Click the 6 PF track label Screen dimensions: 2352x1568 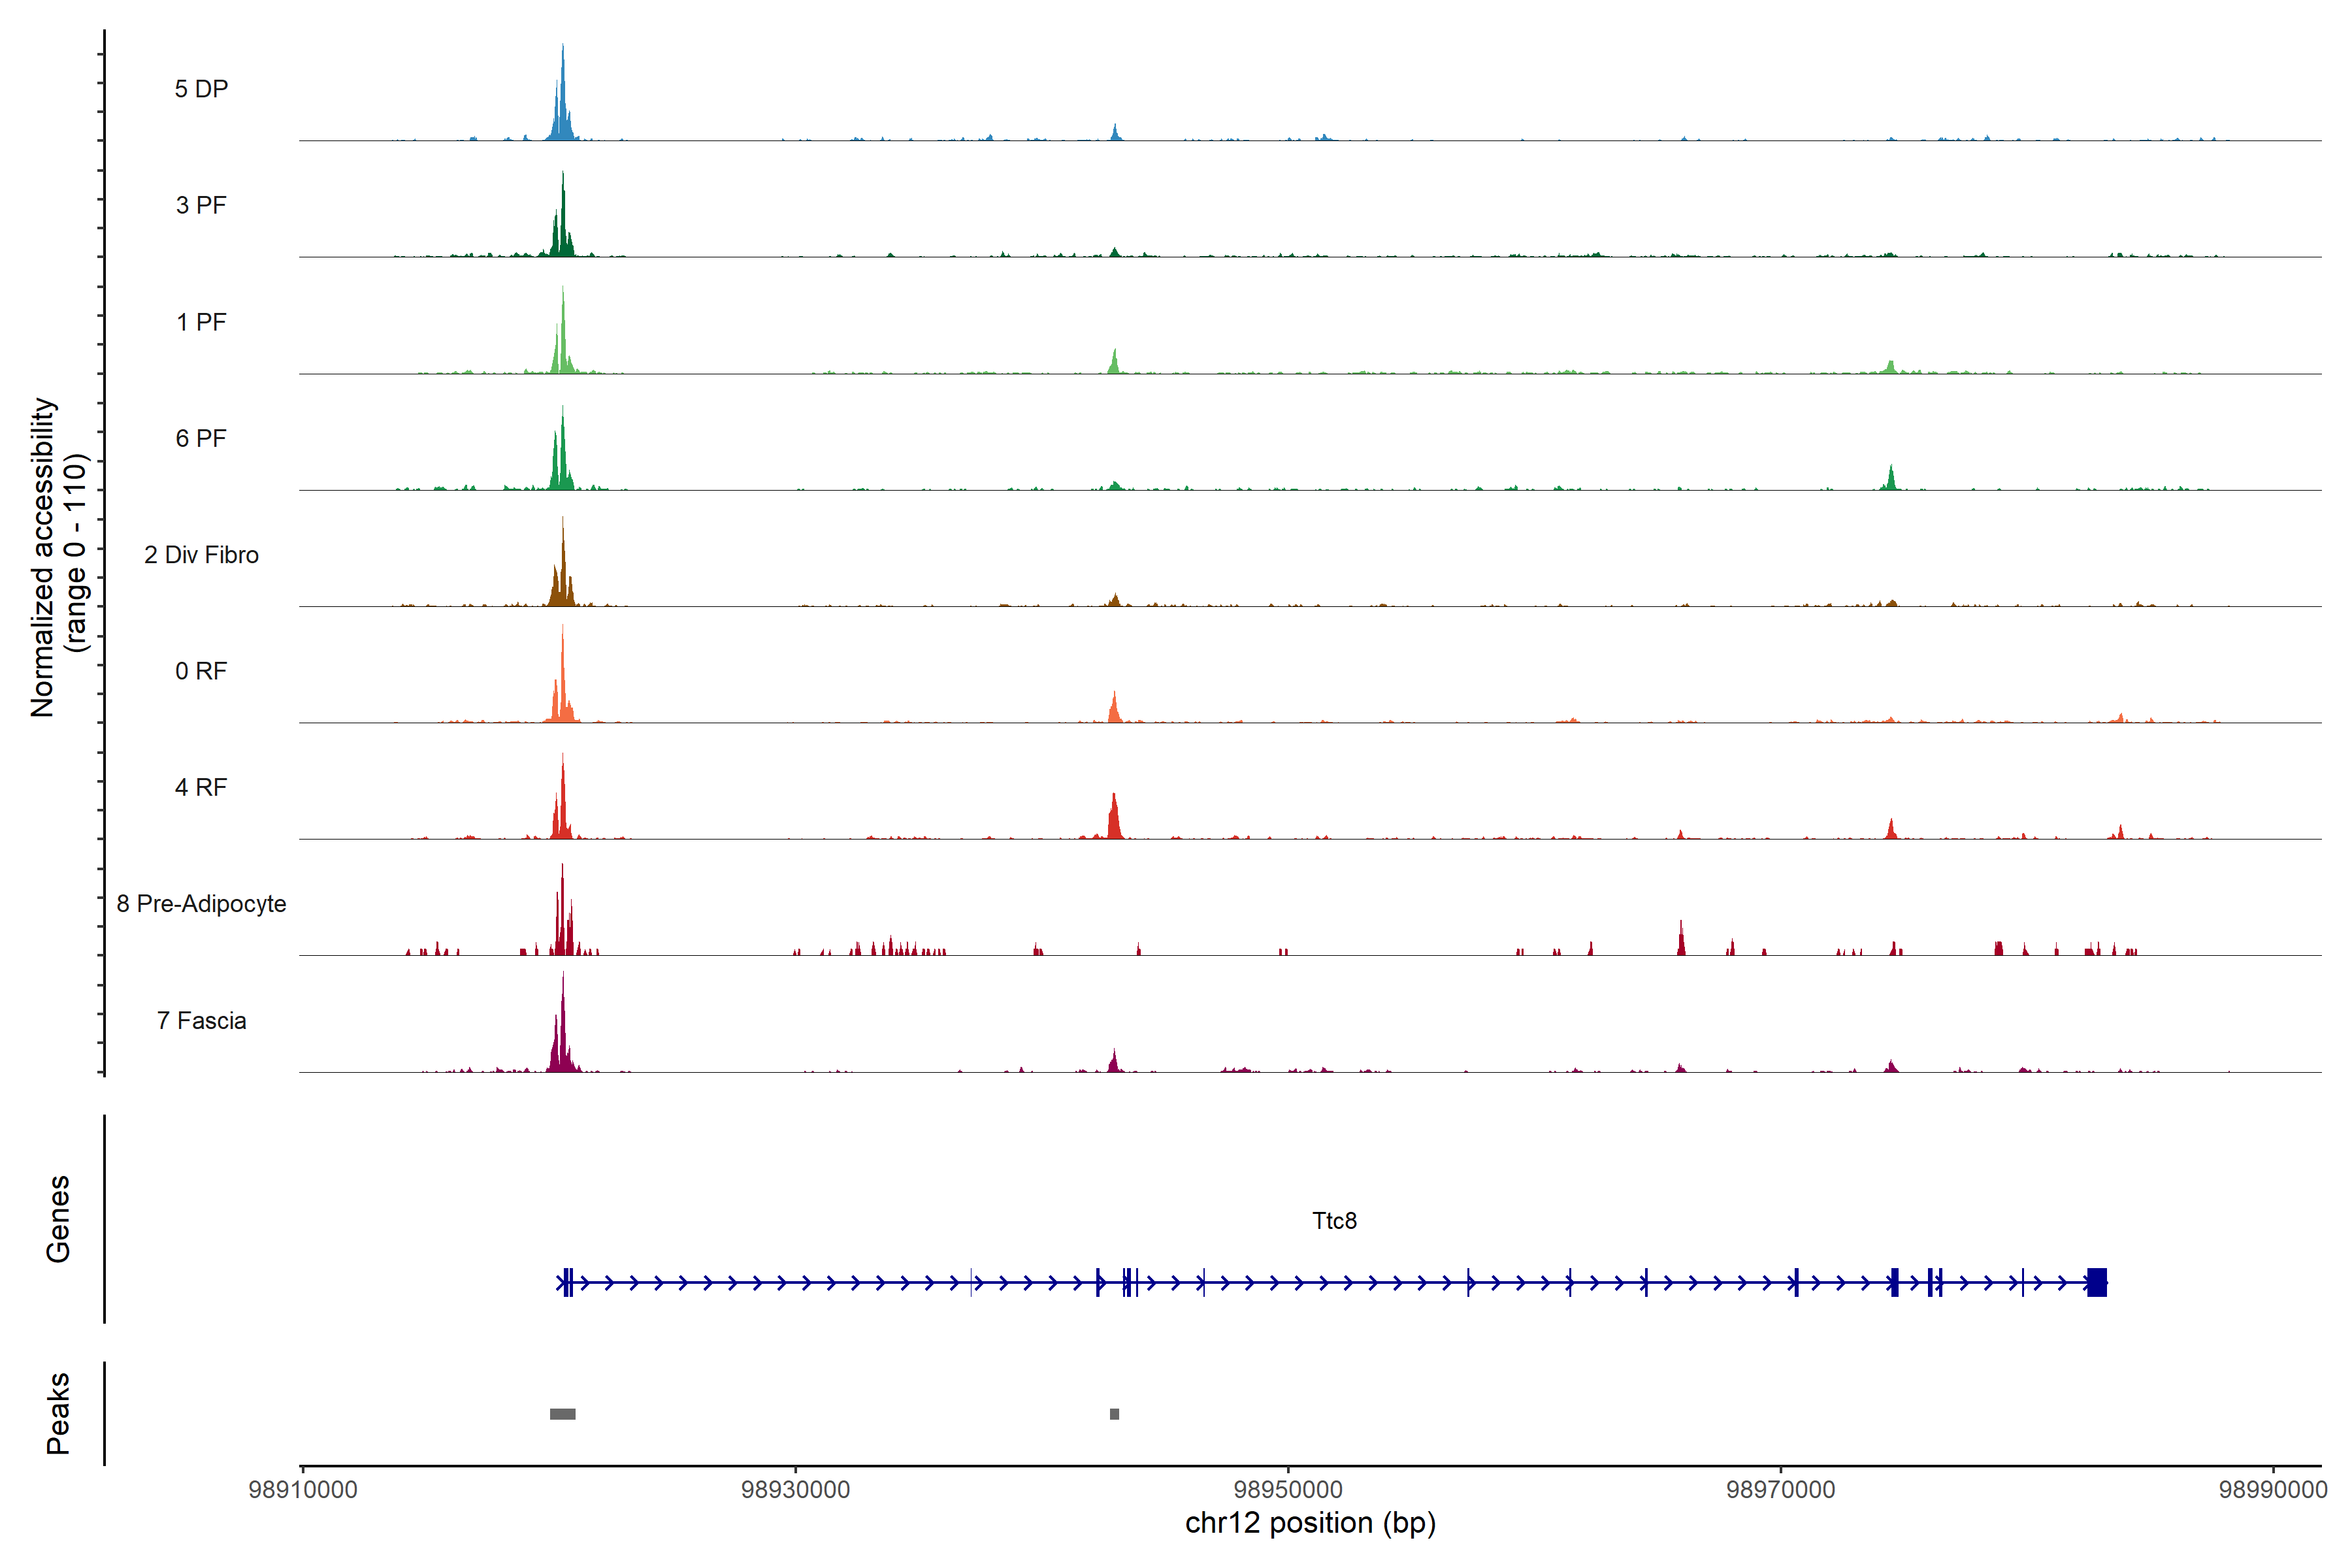pyautogui.click(x=201, y=438)
